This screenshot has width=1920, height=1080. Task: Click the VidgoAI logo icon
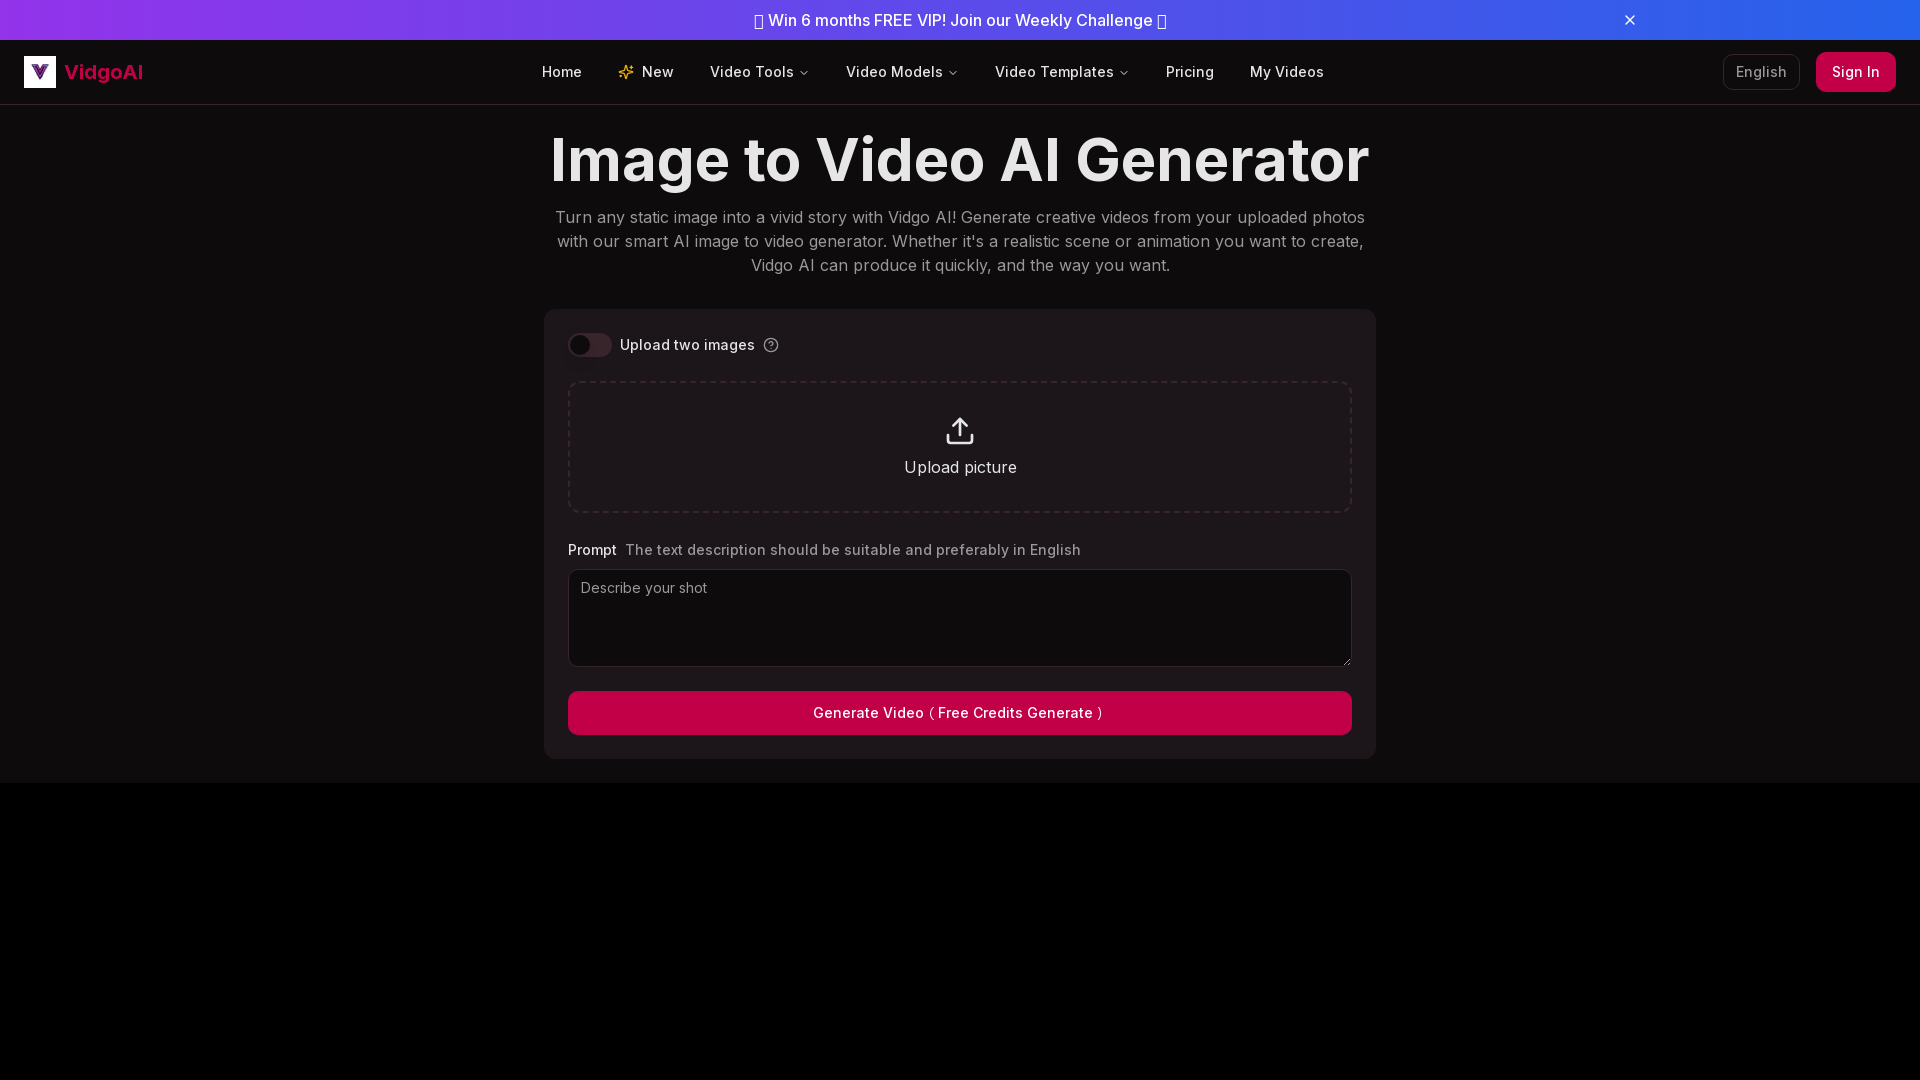pos(40,71)
